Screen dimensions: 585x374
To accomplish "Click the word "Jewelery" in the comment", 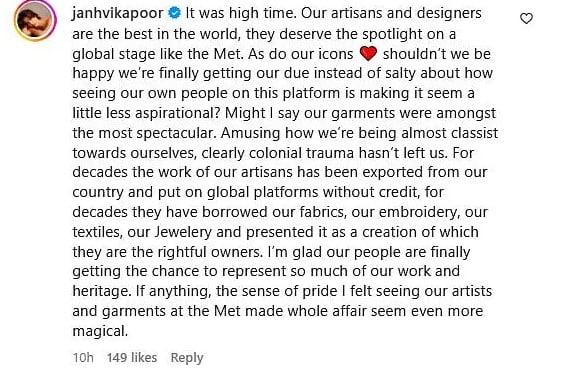I will pos(183,232).
